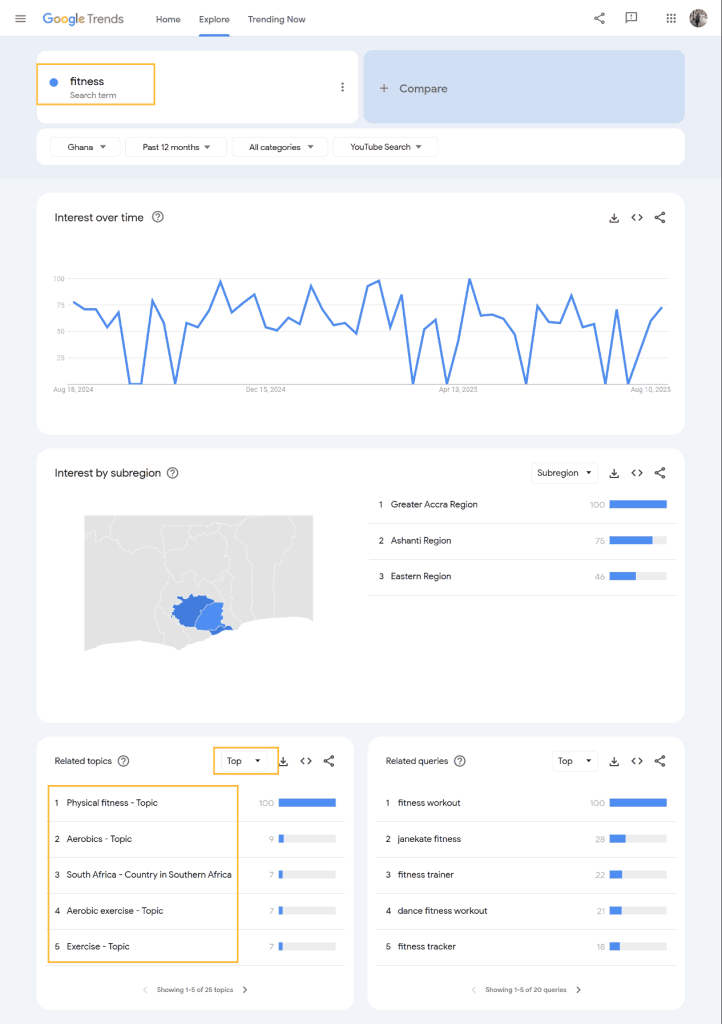Embed the Related queries widget

coord(637,761)
